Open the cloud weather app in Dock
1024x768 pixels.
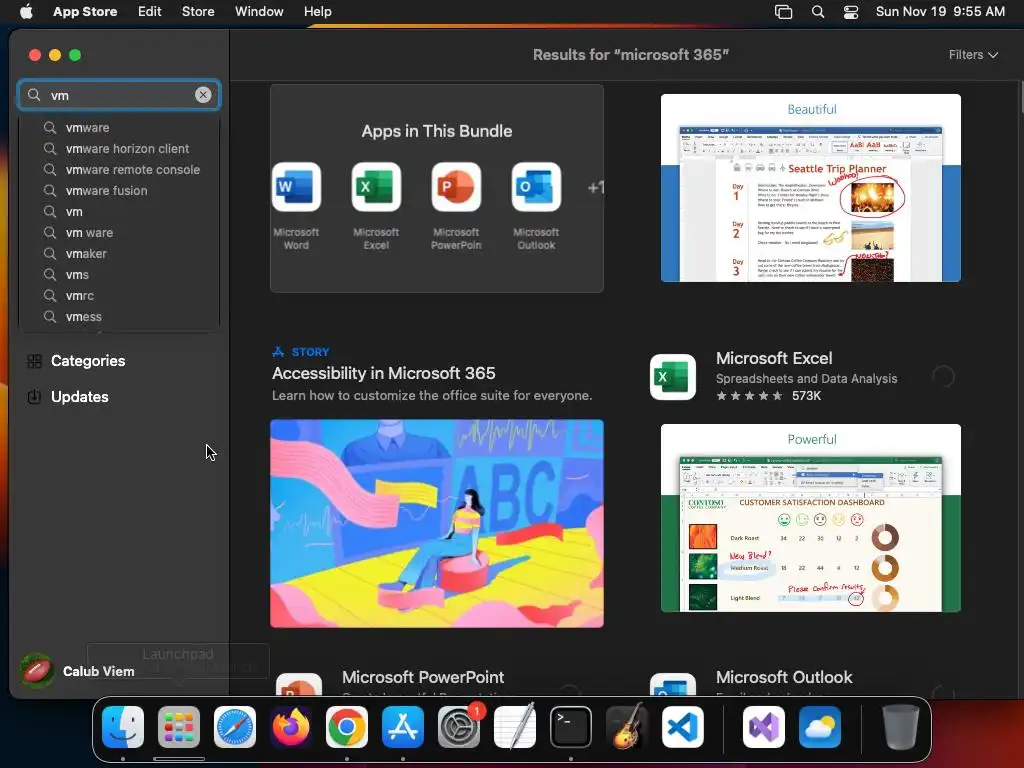click(x=820, y=727)
